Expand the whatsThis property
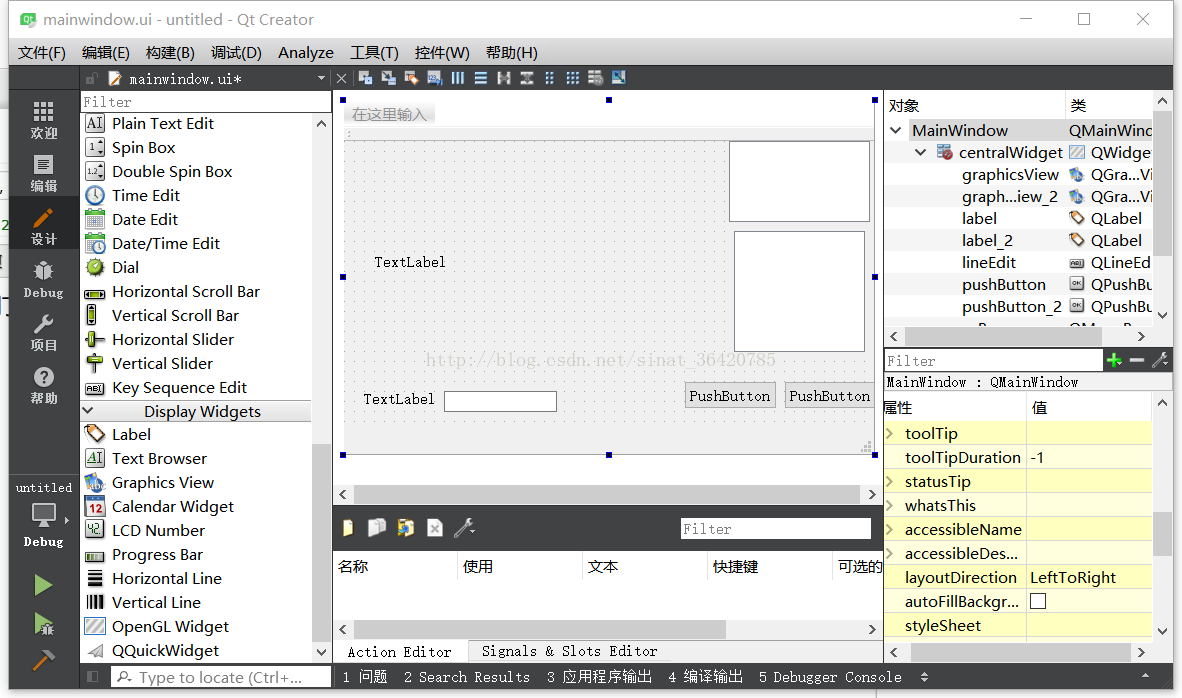The image size is (1182, 698). 890,505
